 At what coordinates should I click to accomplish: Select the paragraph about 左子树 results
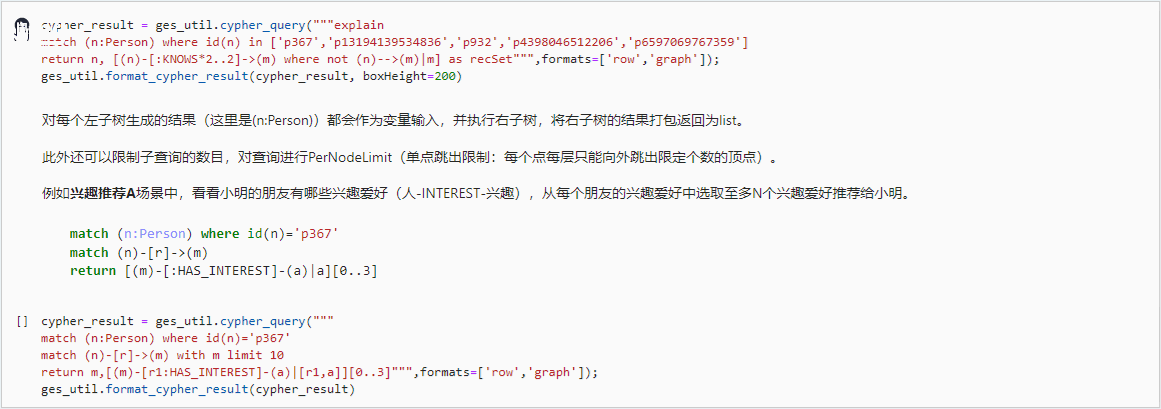click(x=393, y=121)
